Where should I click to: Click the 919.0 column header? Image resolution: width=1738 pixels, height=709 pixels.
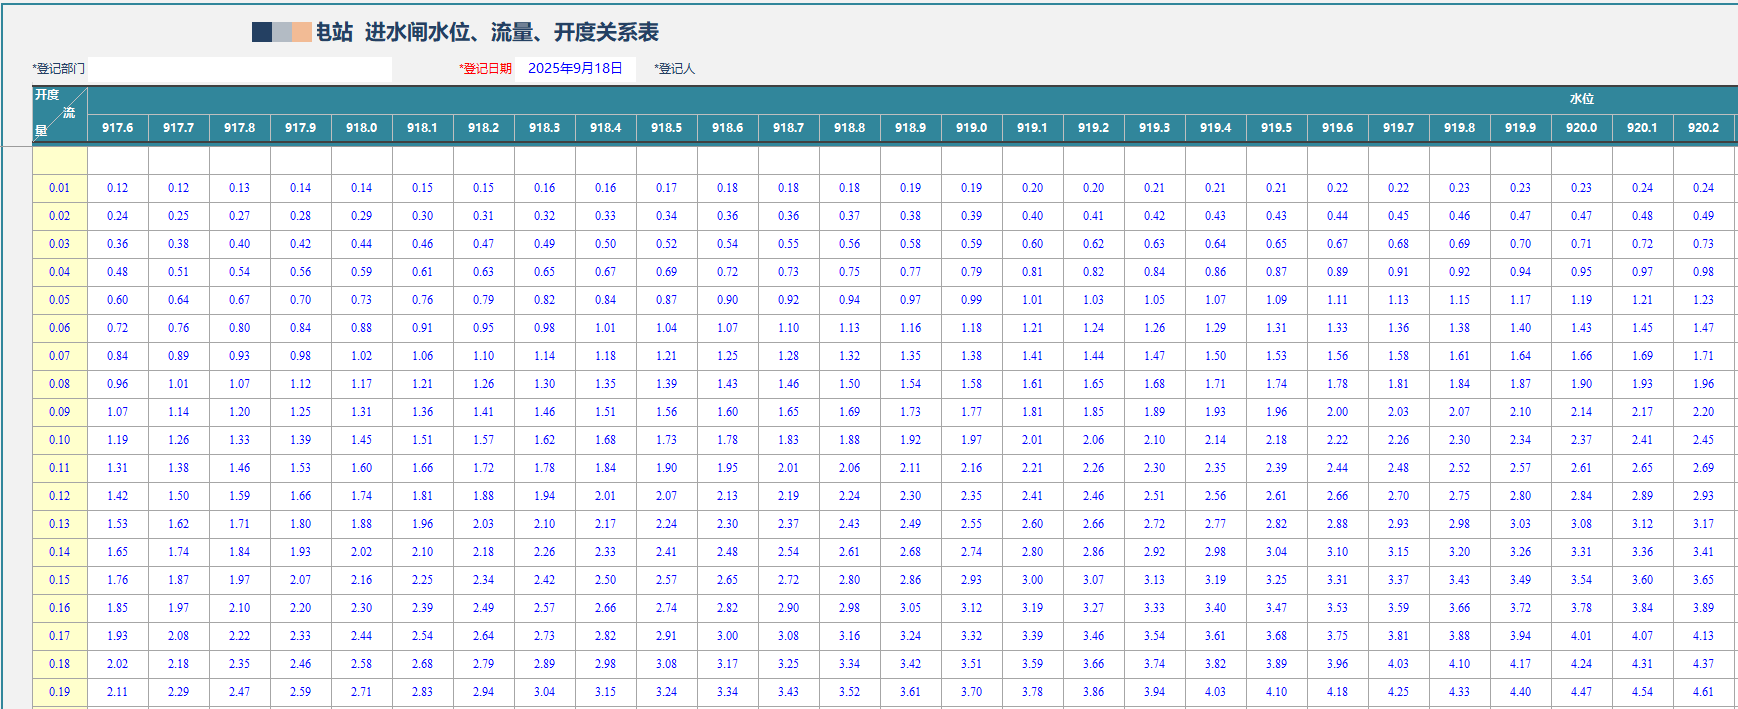[x=971, y=128]
